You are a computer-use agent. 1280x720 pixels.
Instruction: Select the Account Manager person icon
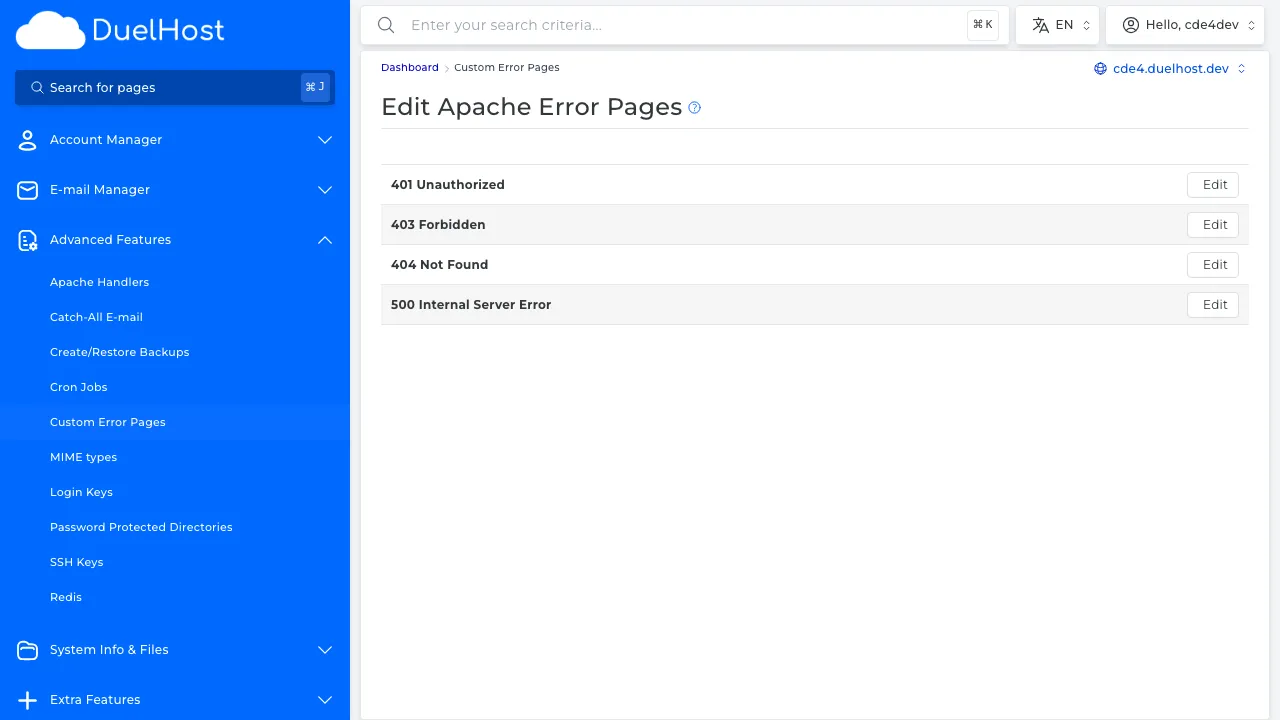(x=27, y=139)
